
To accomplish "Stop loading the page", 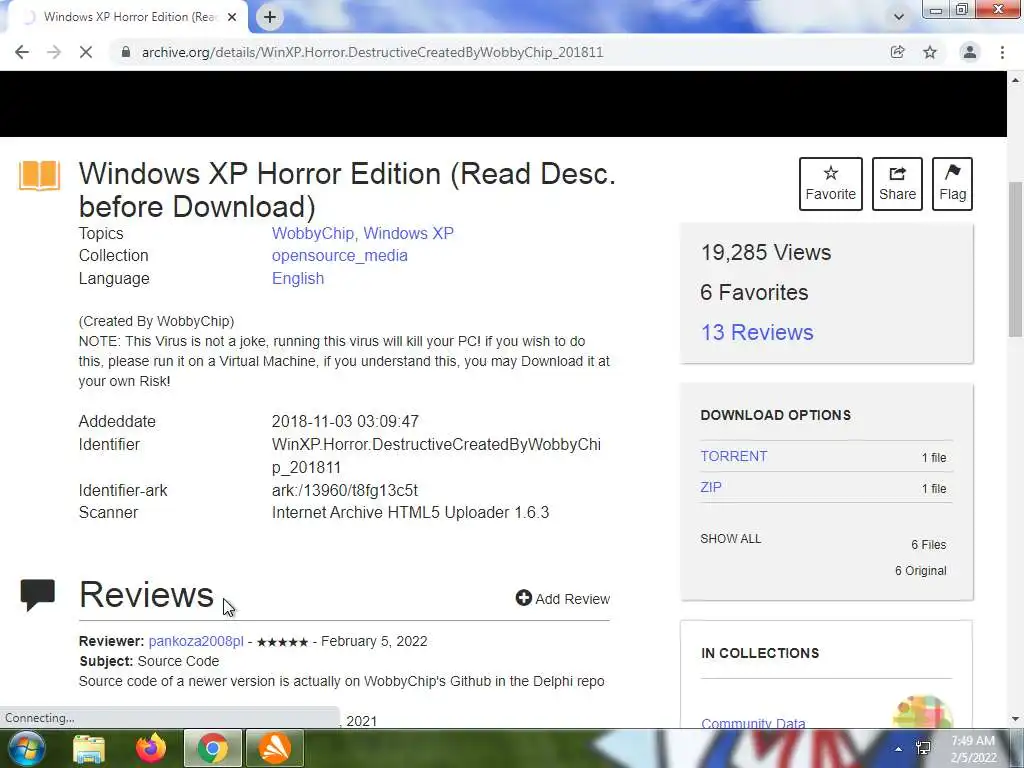I will click(86, 52).
